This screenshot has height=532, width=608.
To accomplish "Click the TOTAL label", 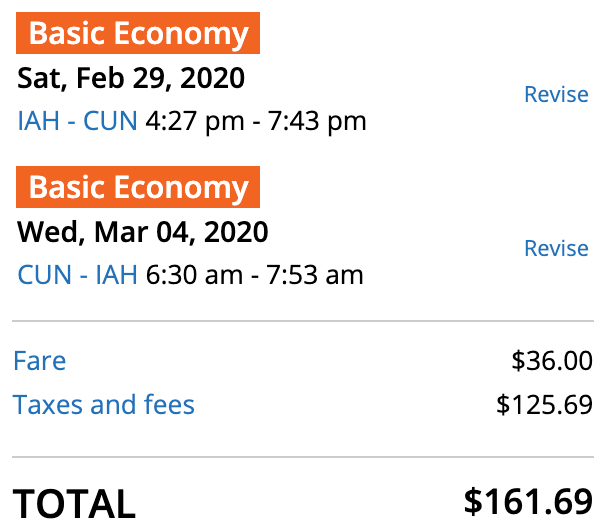I will [74, 504].
